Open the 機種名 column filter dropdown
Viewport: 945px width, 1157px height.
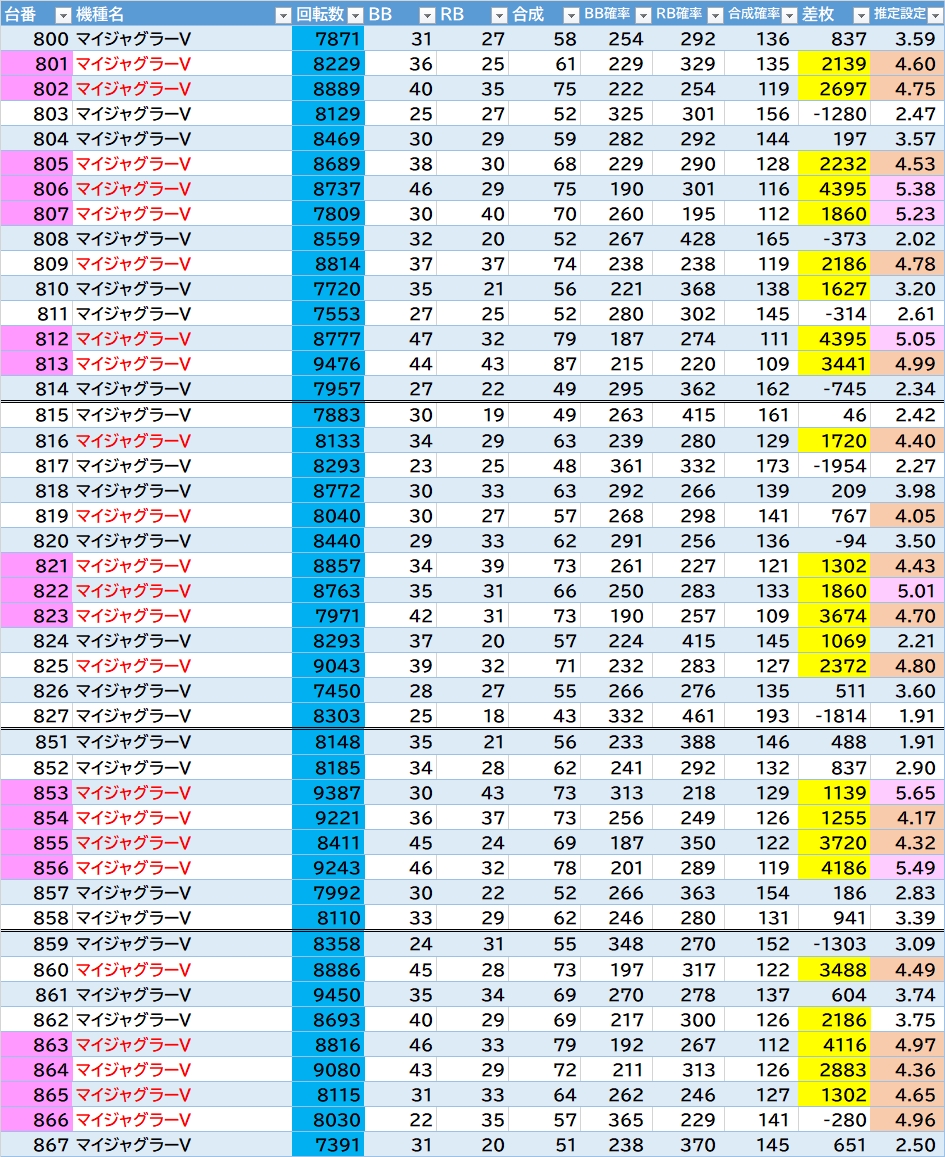[282, 15]
